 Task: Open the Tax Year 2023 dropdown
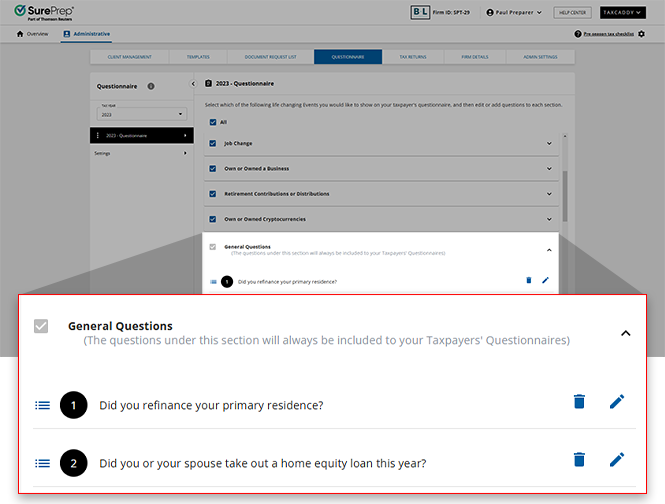tap(142, 114)
